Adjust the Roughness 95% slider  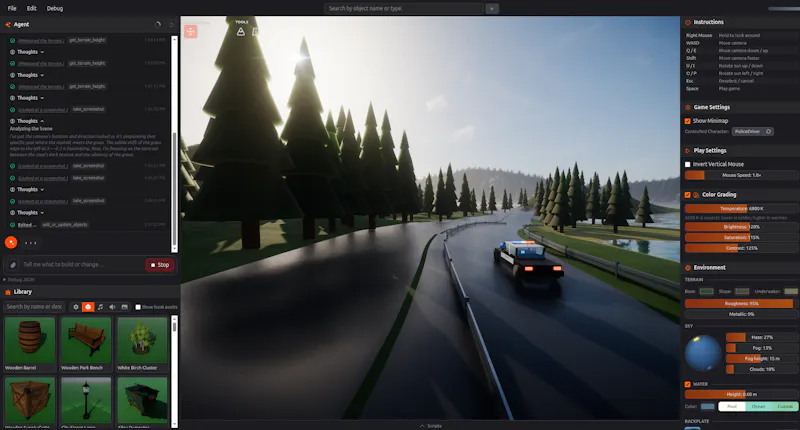[741, 303]
